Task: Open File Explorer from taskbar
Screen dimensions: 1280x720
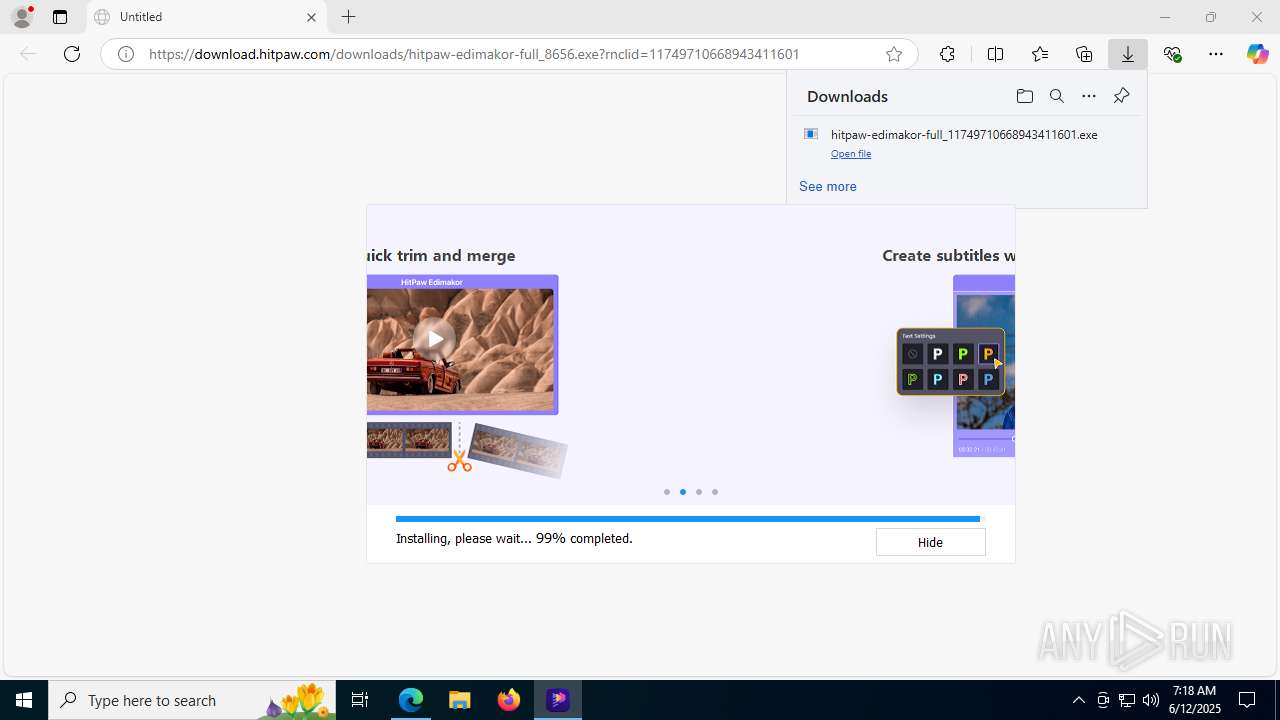Action: 459,700
